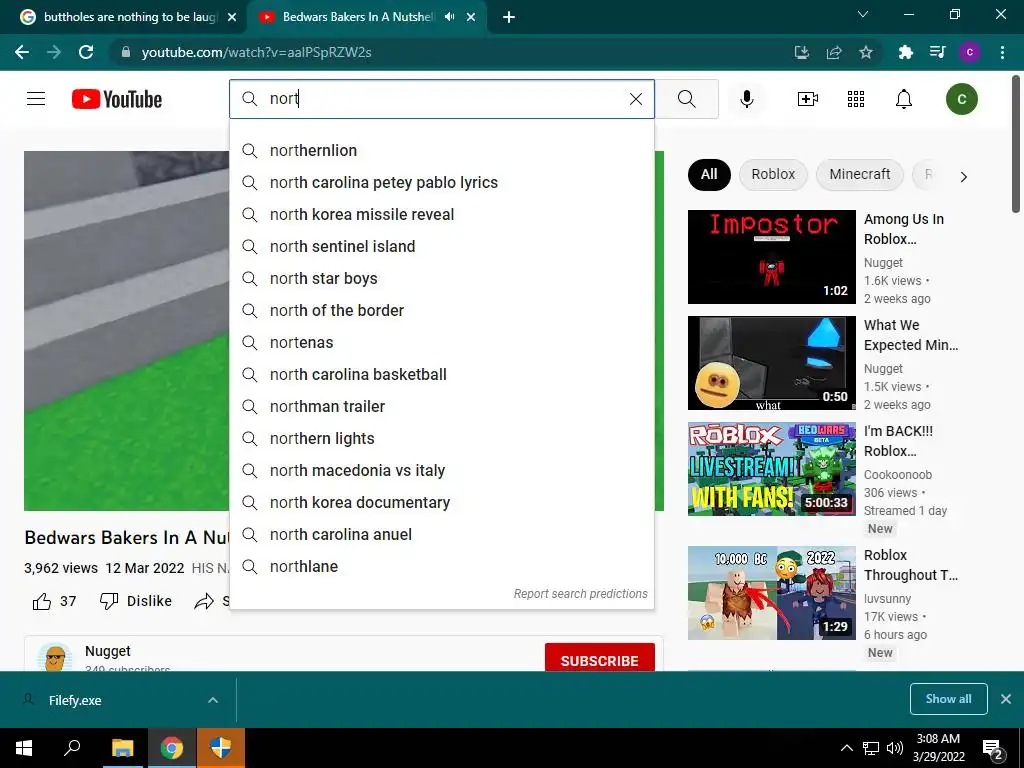
Task: Open the notifications bell
Action: click(x=904, y=99)
